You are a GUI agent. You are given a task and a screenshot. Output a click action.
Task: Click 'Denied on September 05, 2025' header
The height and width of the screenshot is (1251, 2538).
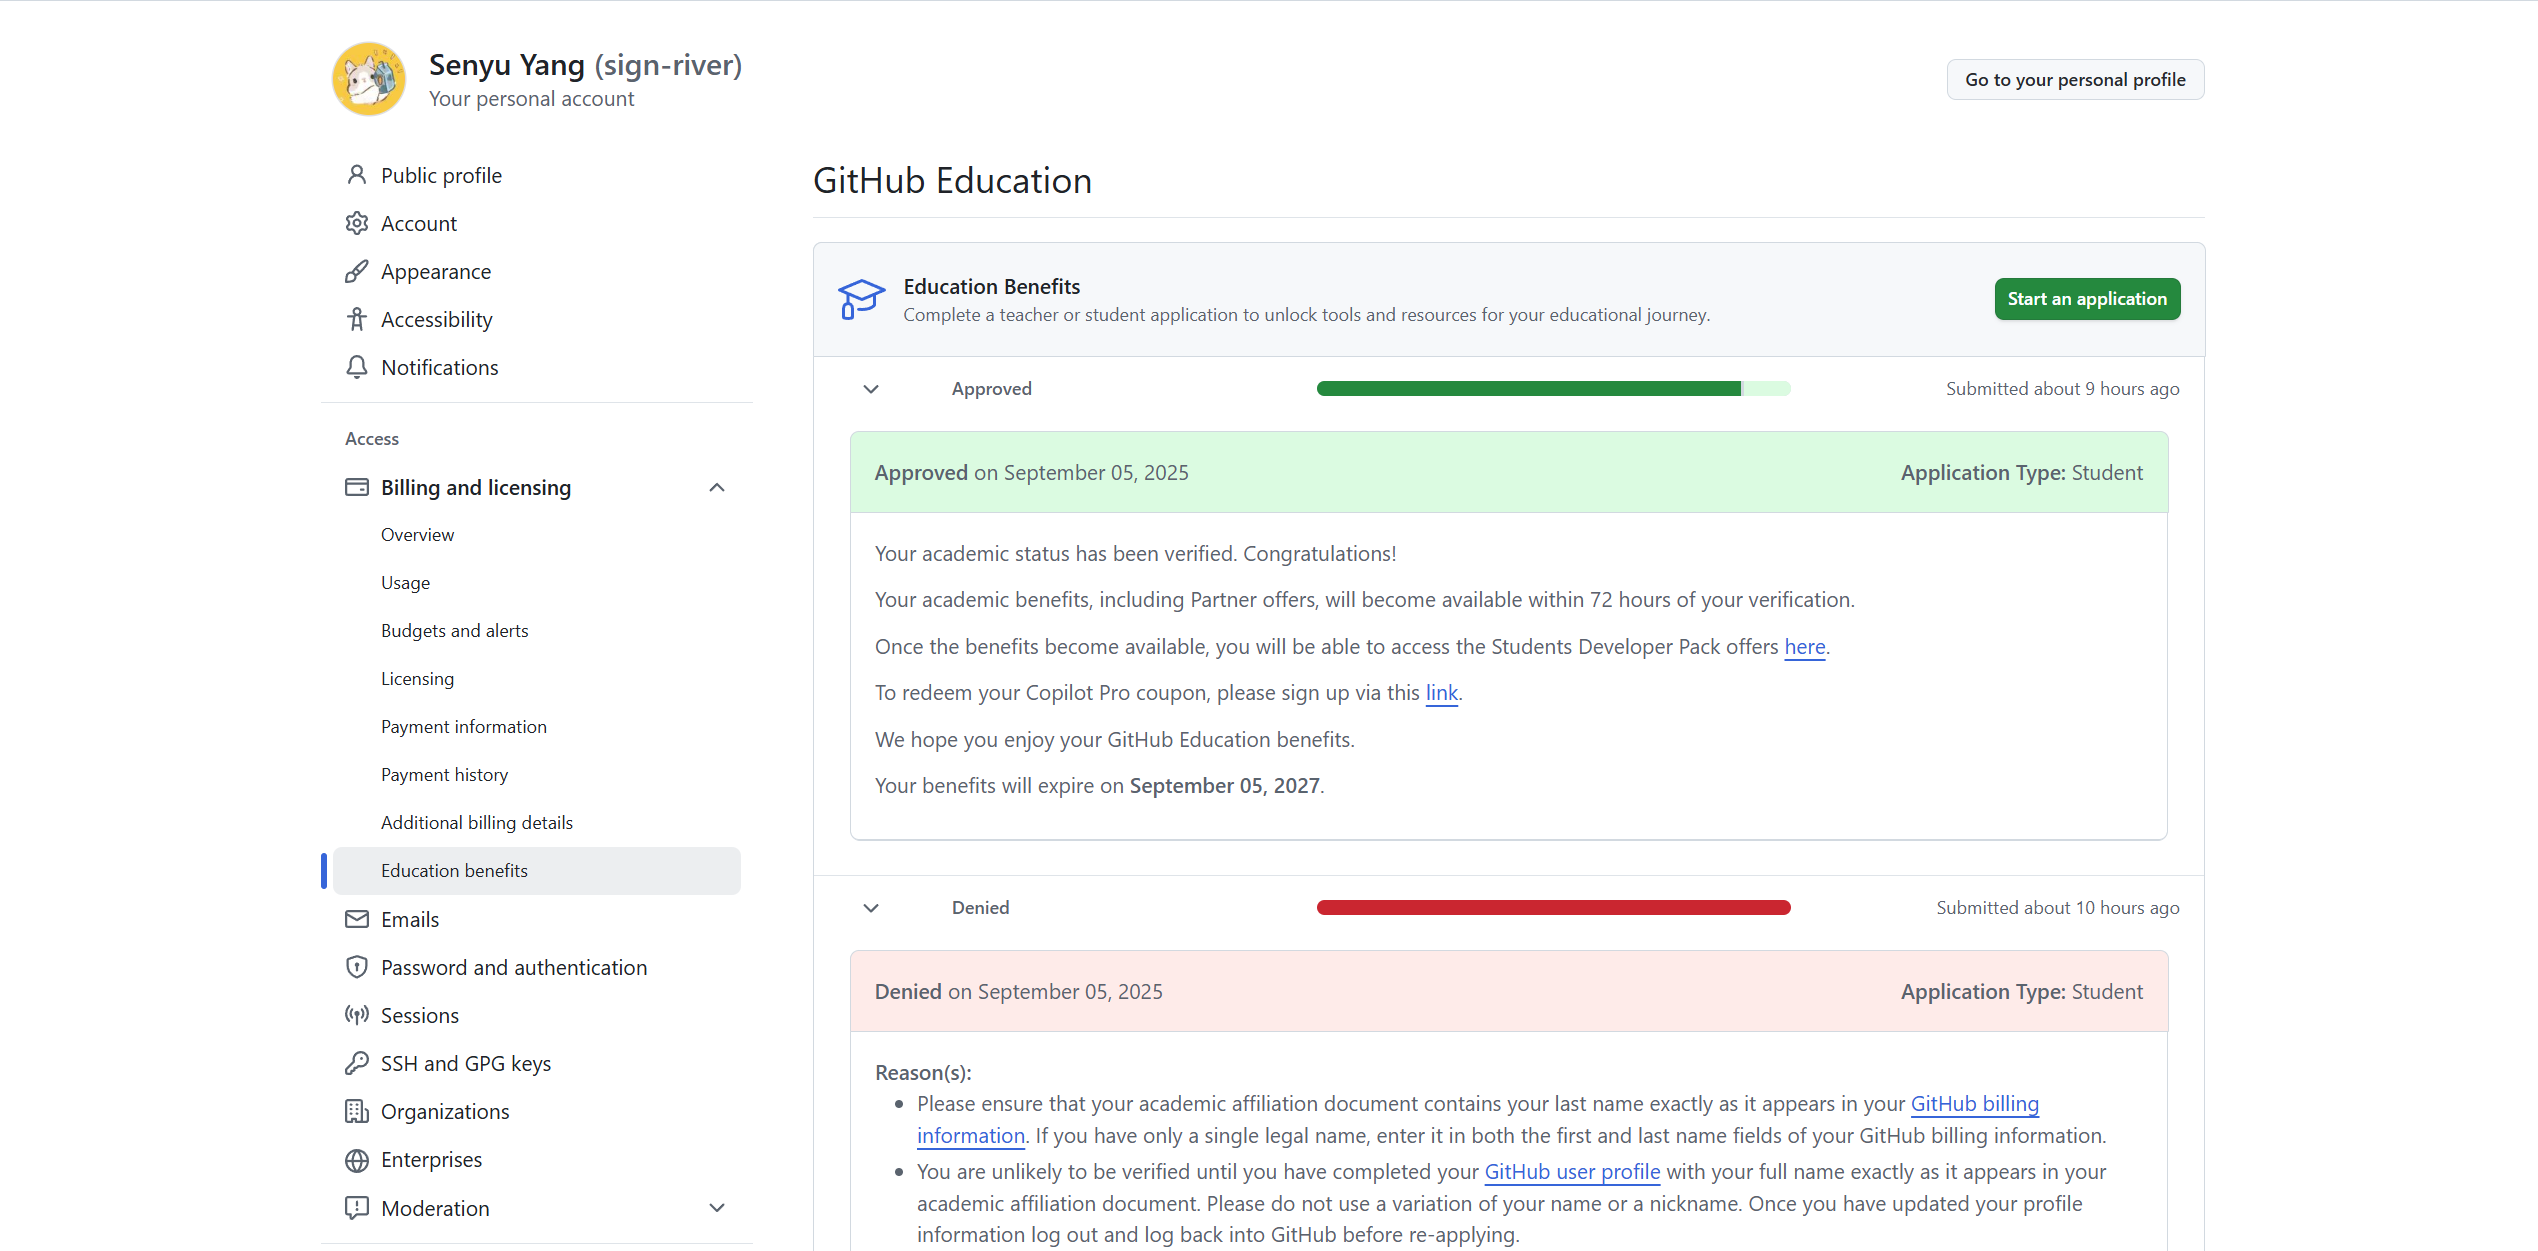[x=1019, y=992]
